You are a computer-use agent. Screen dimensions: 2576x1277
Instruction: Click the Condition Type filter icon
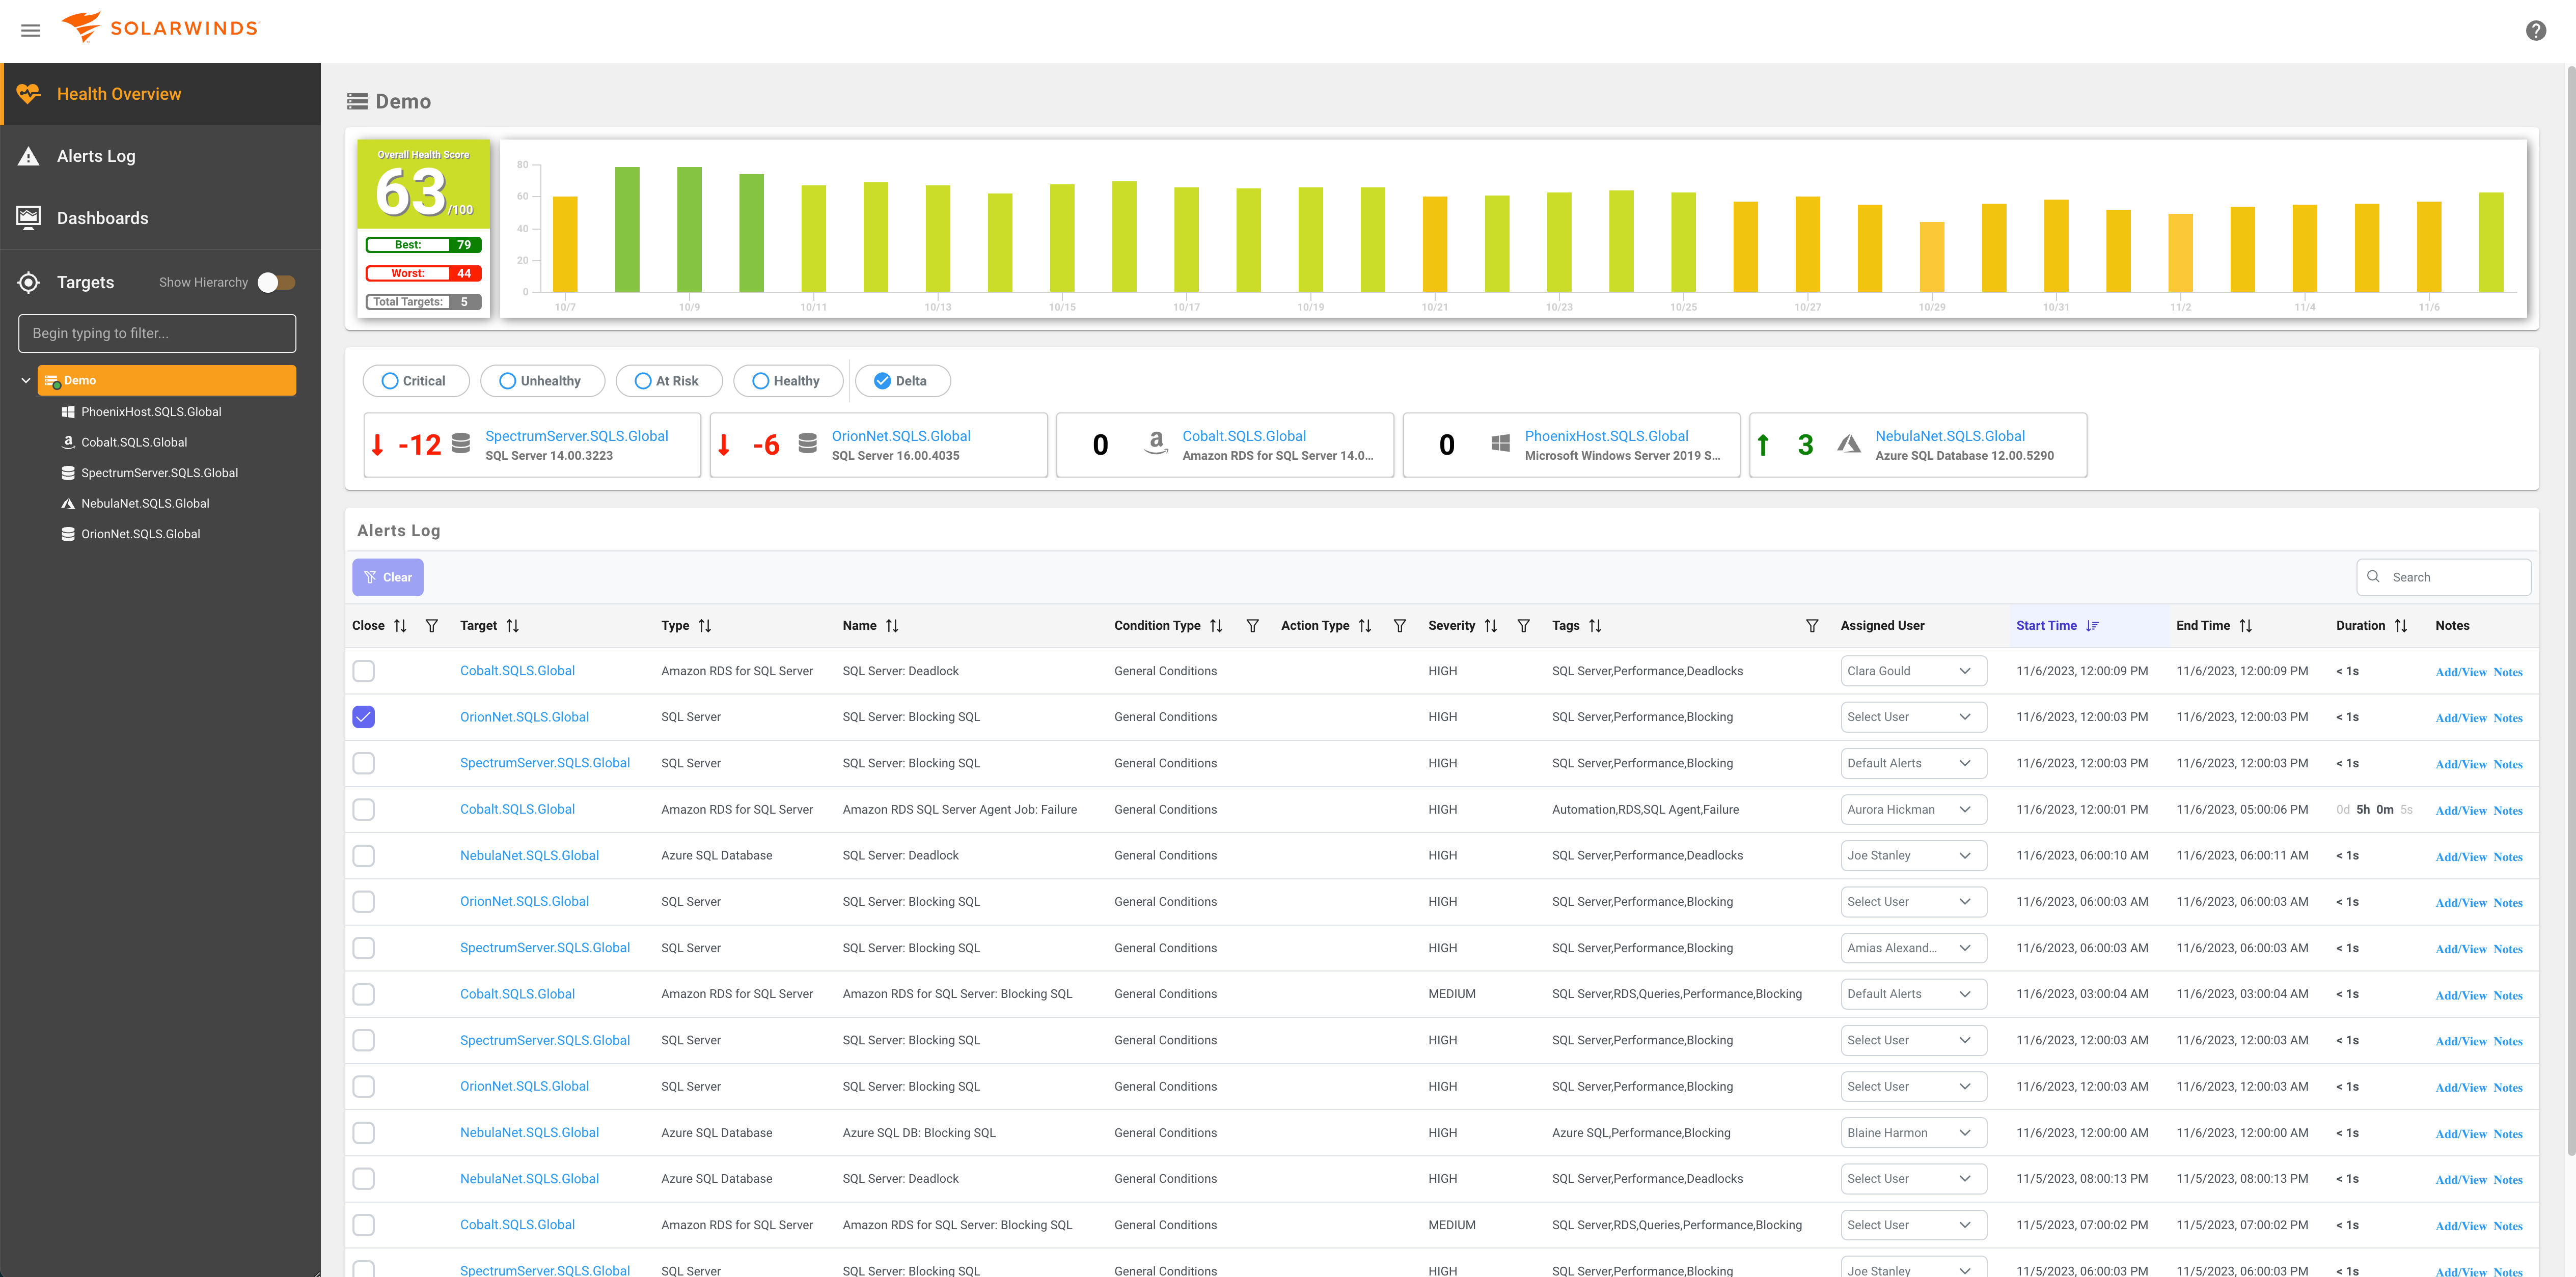(1252, 626)
